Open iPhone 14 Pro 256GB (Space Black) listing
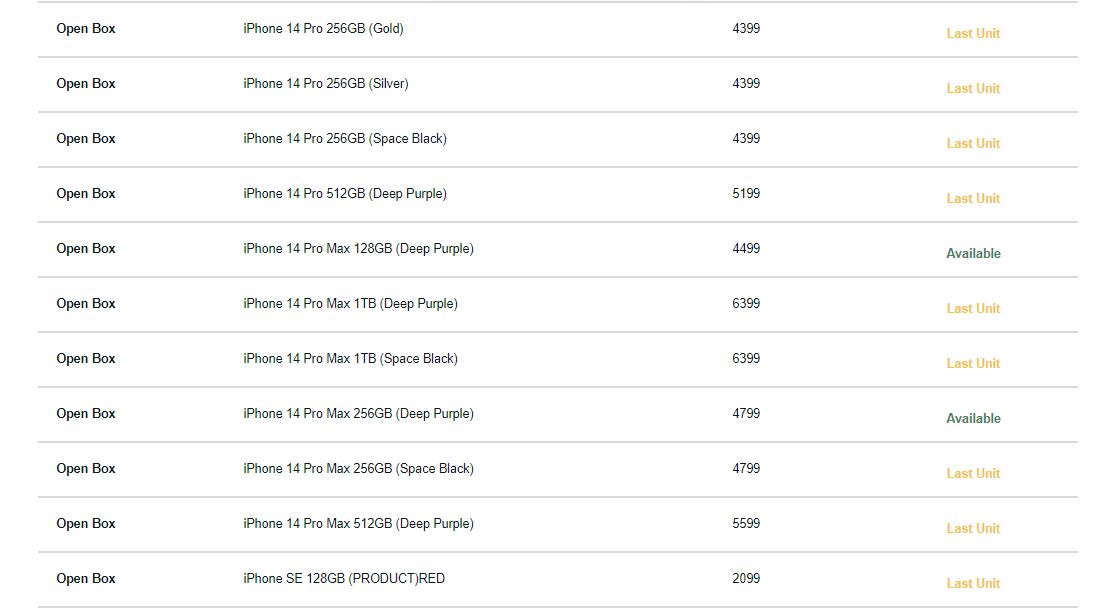Image resolution: width=1106 pixels, height=610 pixels. (345, 139)
